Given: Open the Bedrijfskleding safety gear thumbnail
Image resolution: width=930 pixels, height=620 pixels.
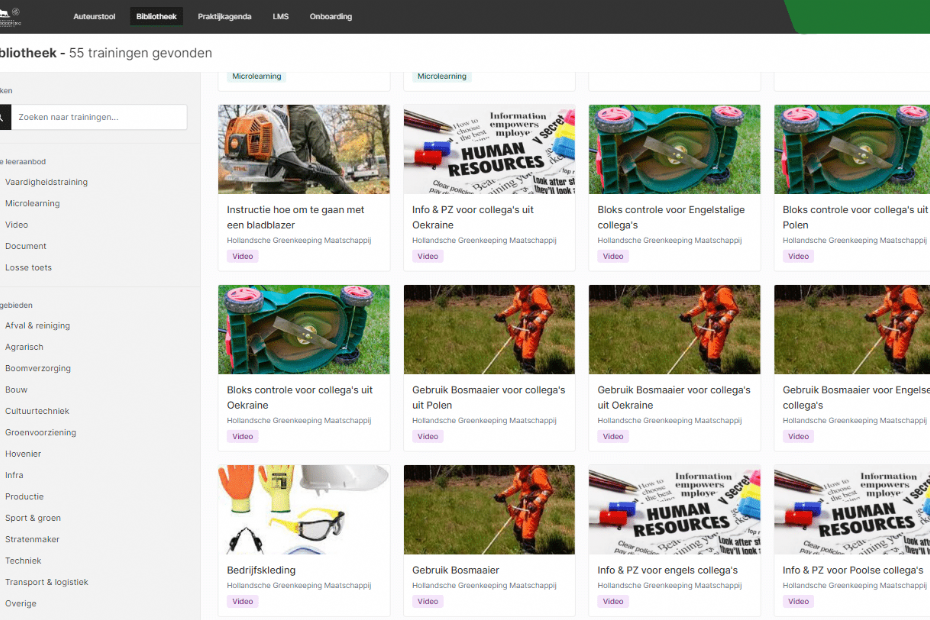Looking at the screenshot, I should [x=304, y=509].
